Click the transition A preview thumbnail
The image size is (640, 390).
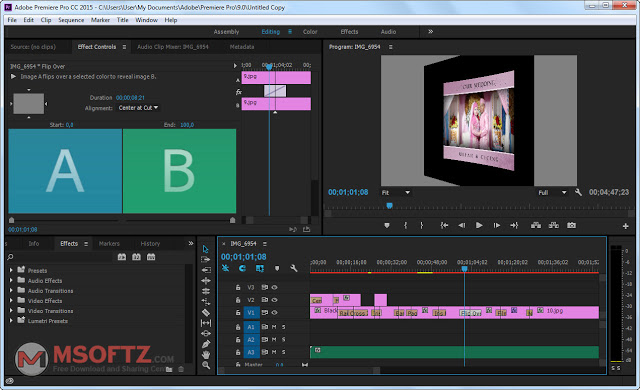pyautogui.click(x=65, y=171)
